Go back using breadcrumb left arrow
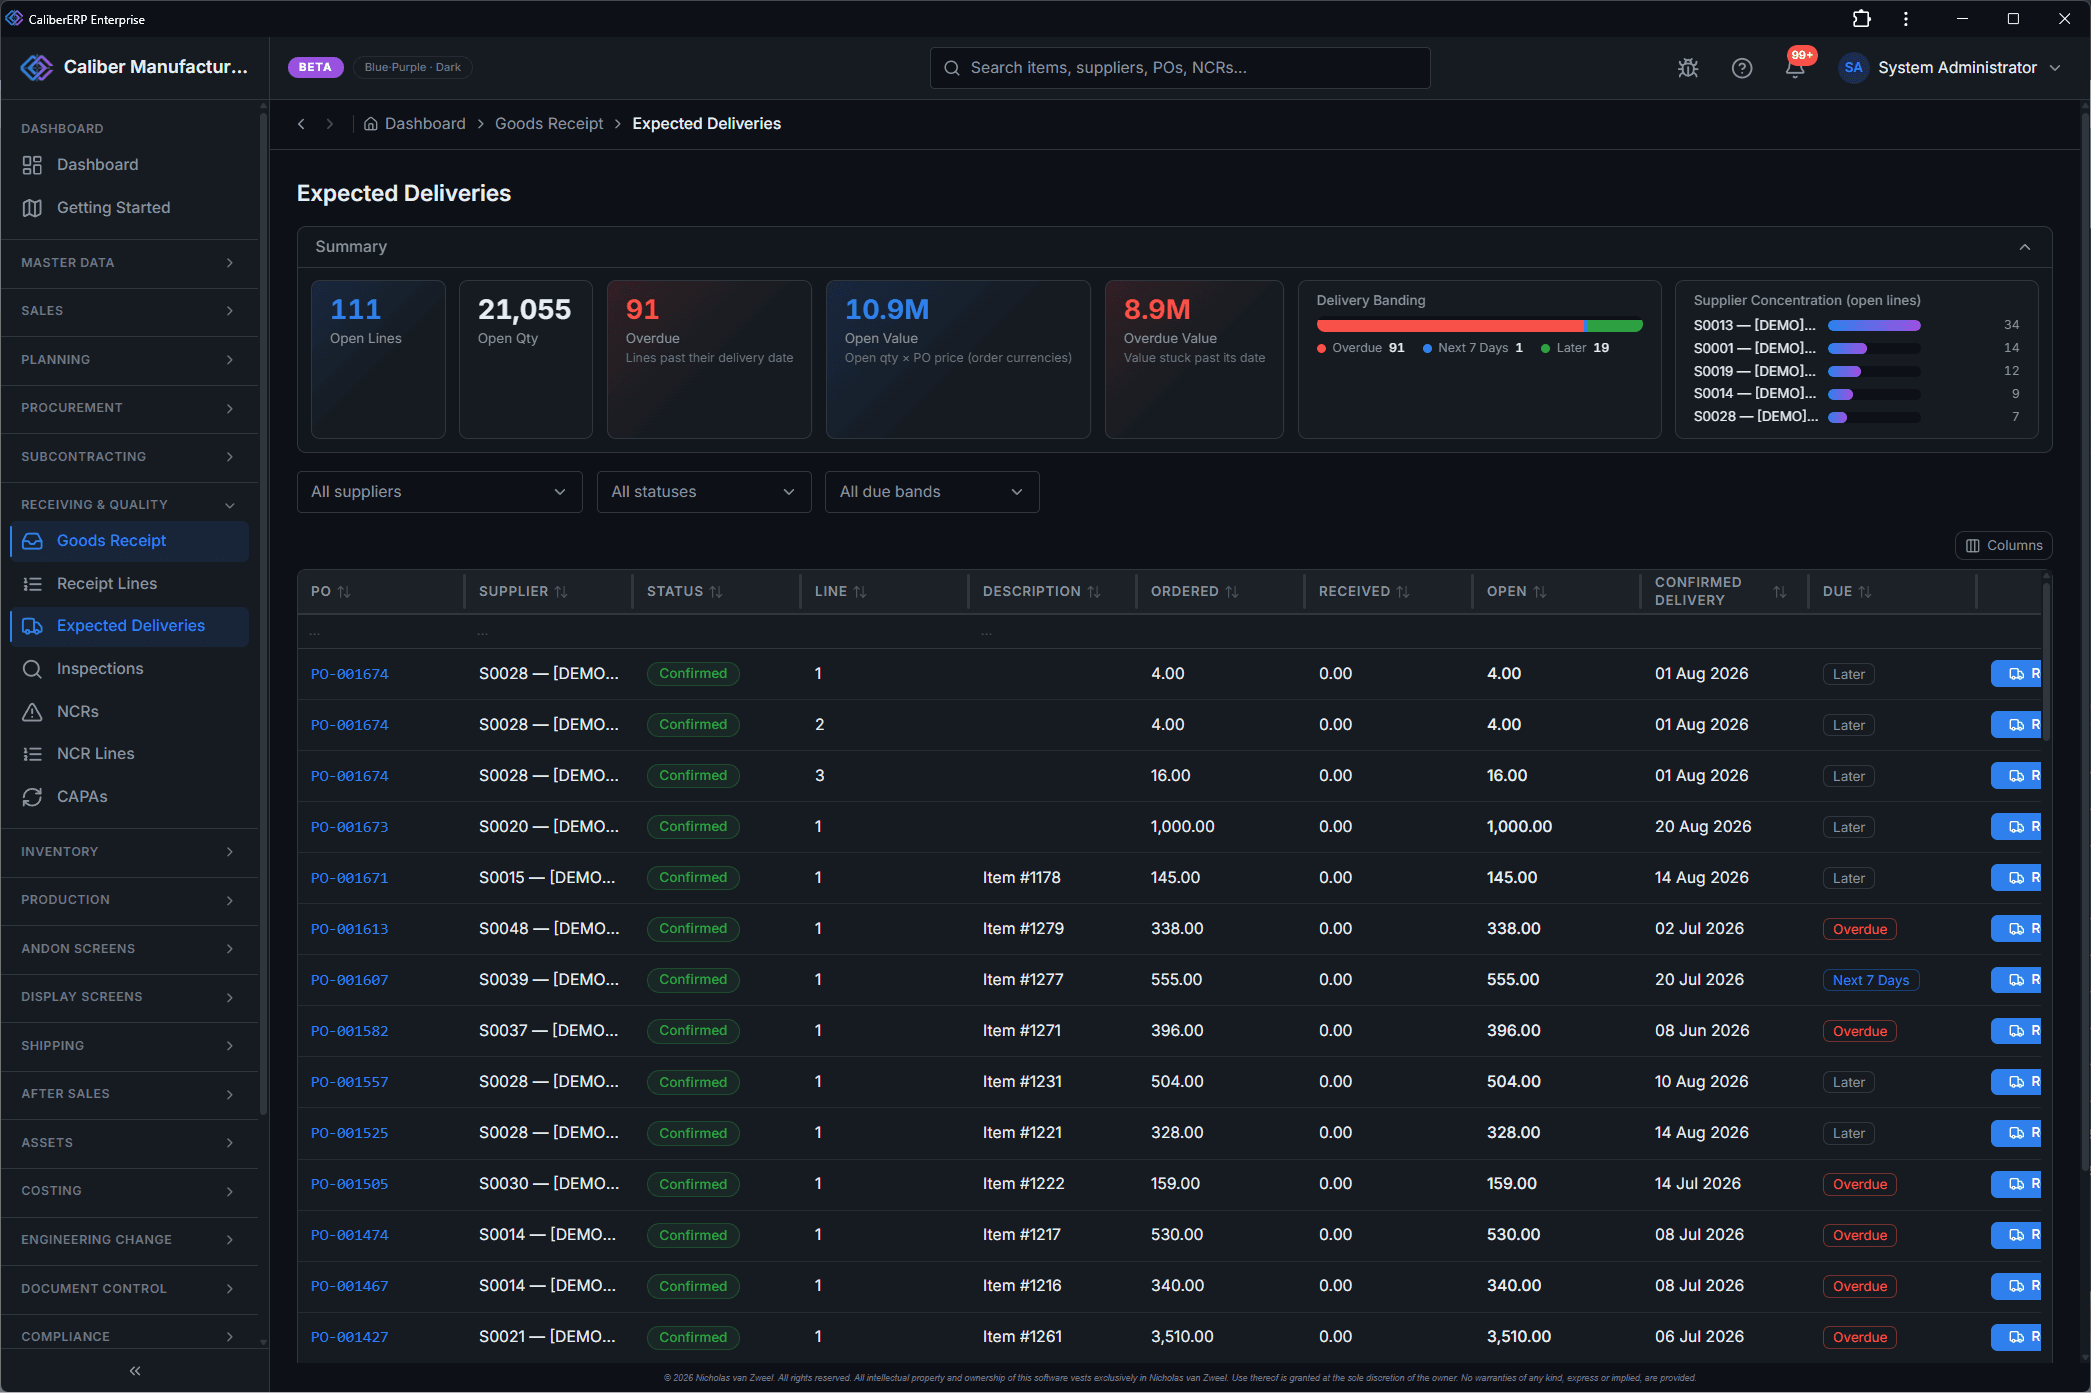 [x=301, y=124]
